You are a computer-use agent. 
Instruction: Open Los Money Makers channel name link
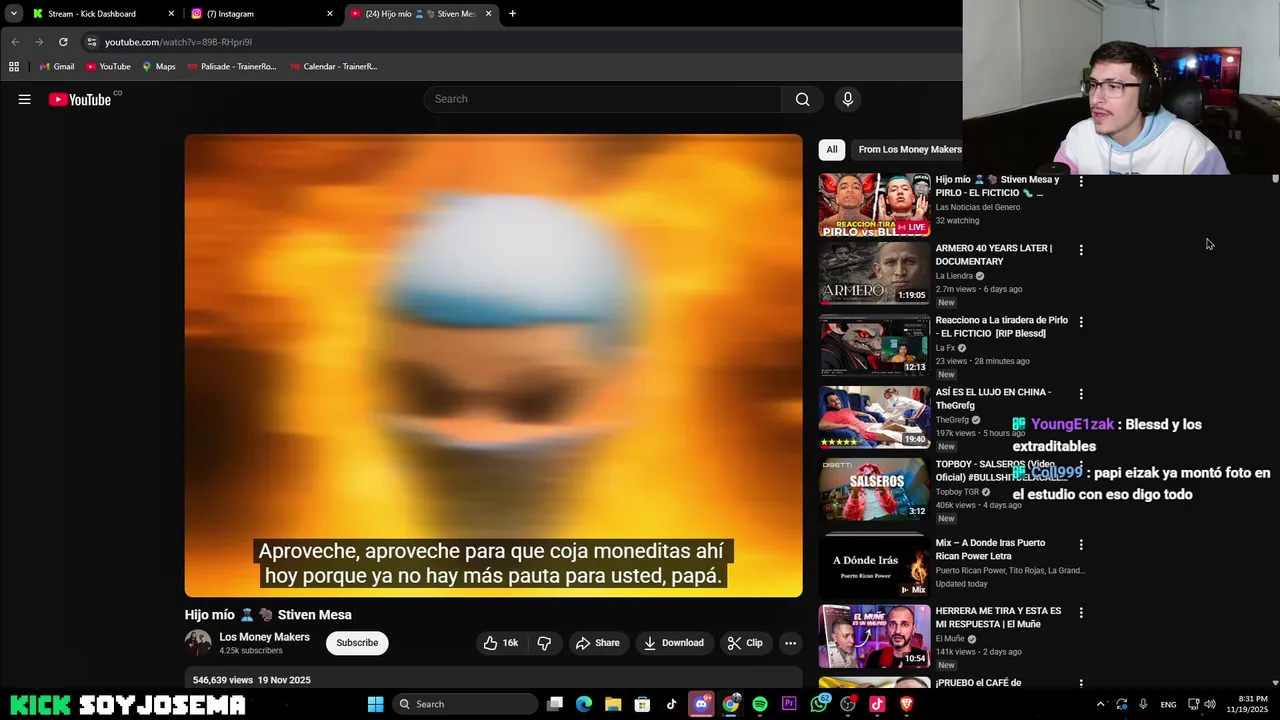264,637
